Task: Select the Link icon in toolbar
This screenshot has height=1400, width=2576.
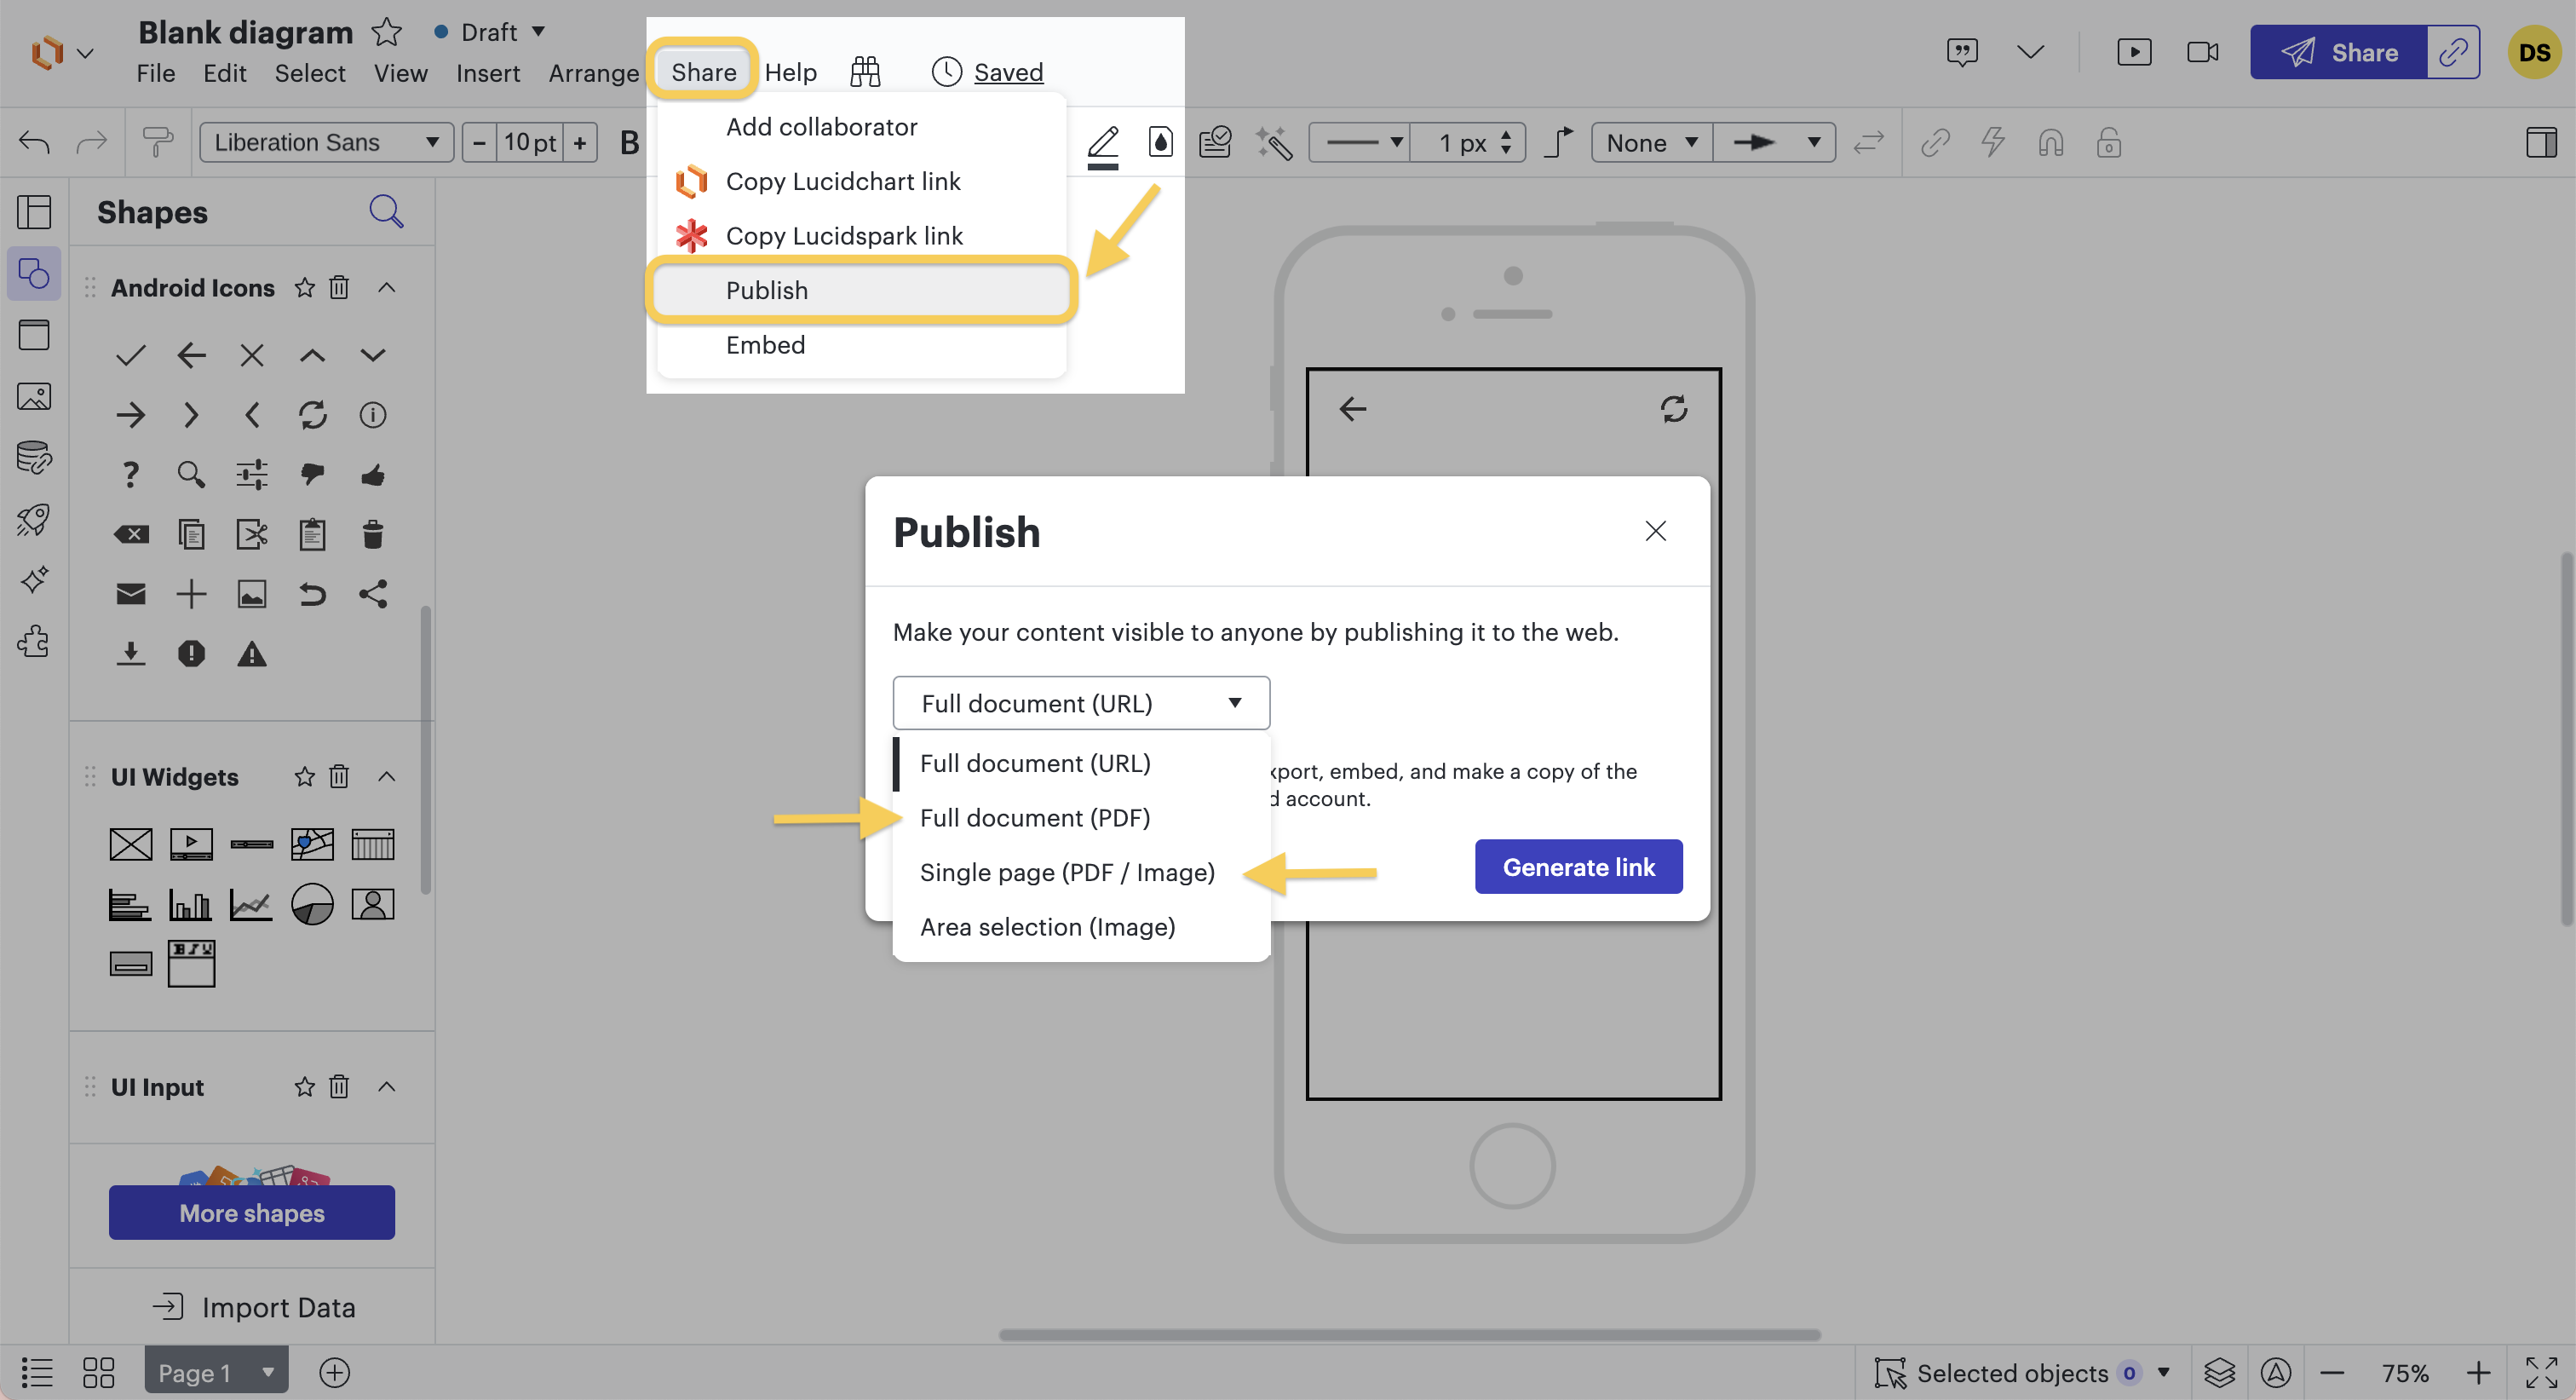Action: pyautogui.click(x=1934, y=141)
